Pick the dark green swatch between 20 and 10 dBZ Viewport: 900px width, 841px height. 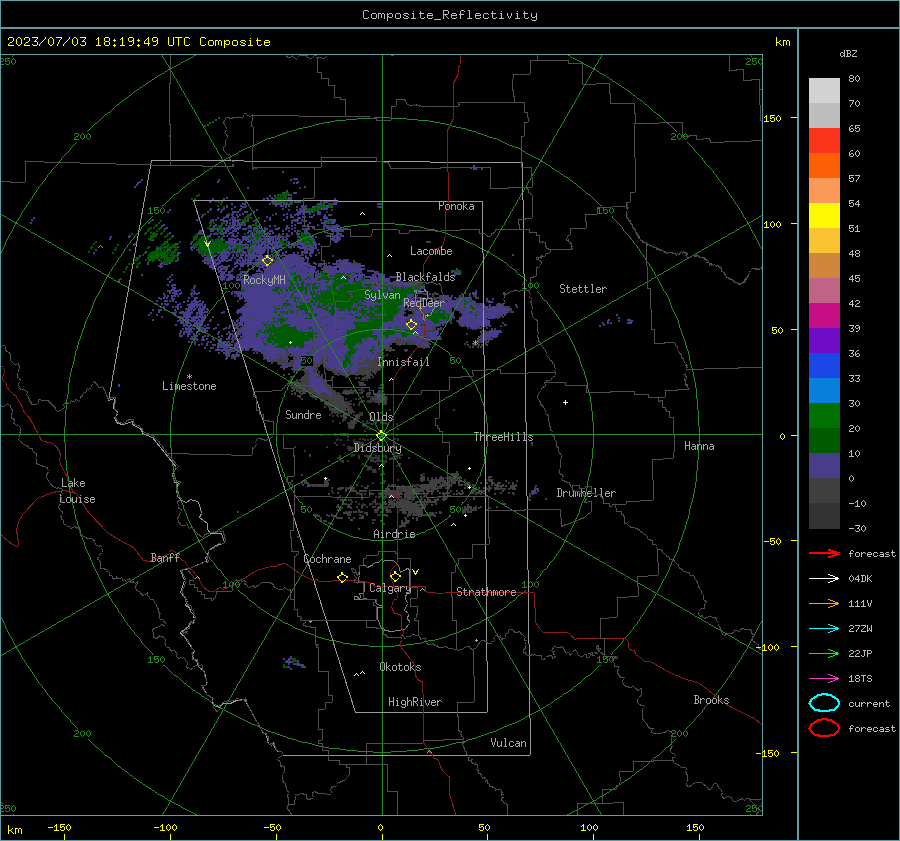[x=824, y=441]
